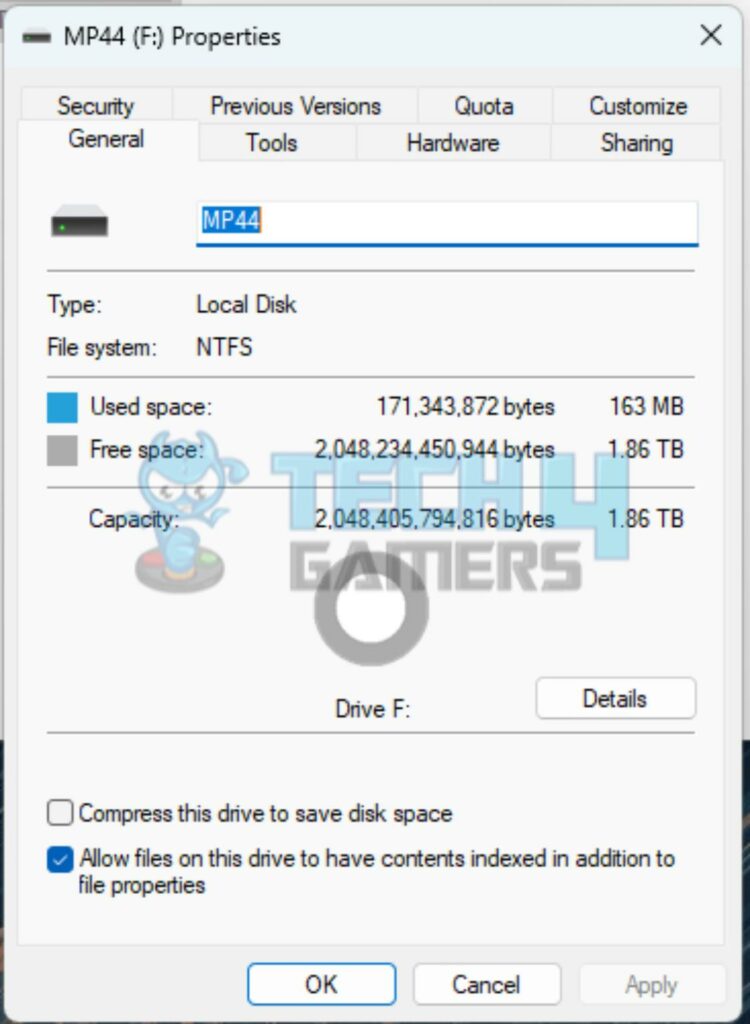Select the General tab
The width and height of the screenshot is (750, 1024).
coord(106,139)
